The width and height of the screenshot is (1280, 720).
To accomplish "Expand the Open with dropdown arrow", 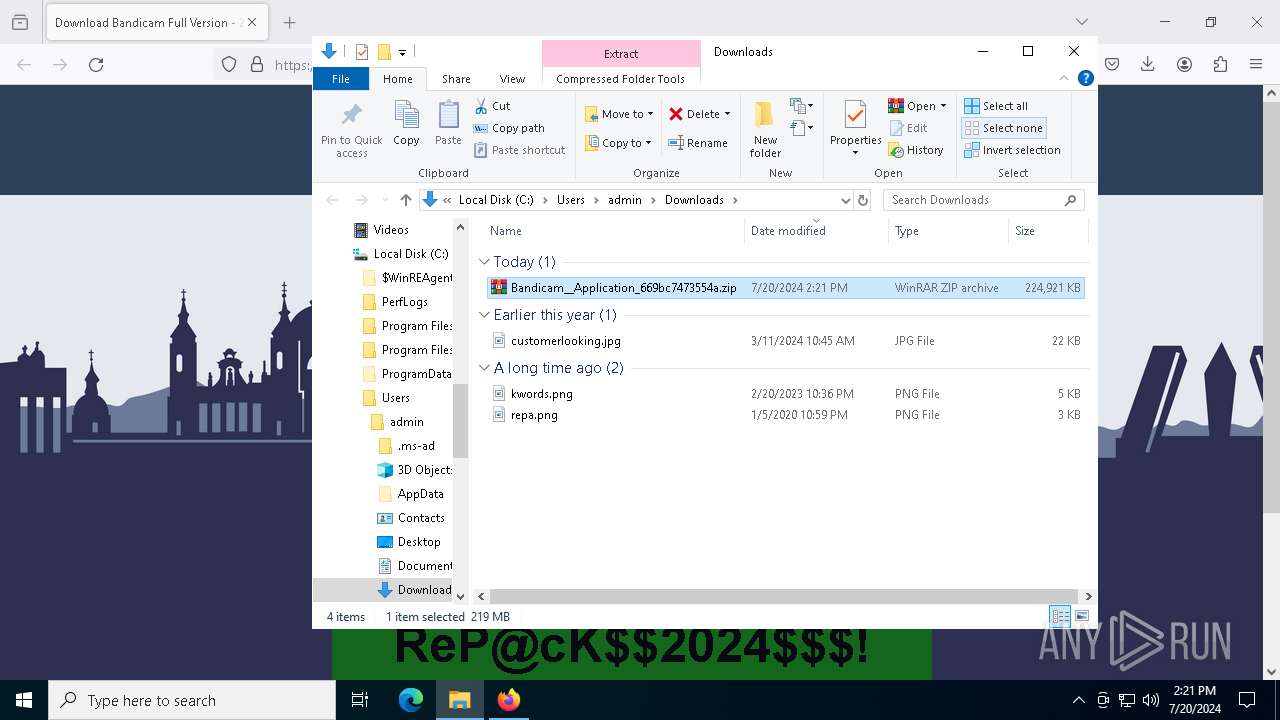I will pos(943,106).
